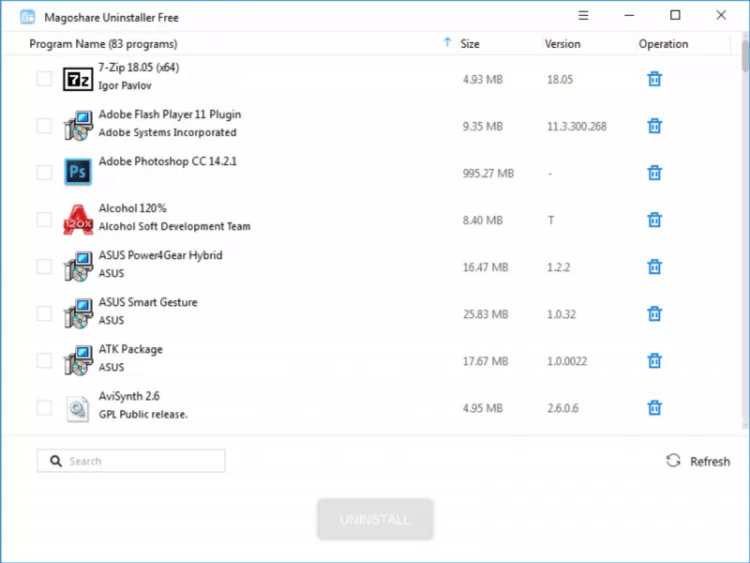The image size is (750, 563).
Task: Click 'Alcohol Soft Development Team' publisher text
Action: [175, 226]
